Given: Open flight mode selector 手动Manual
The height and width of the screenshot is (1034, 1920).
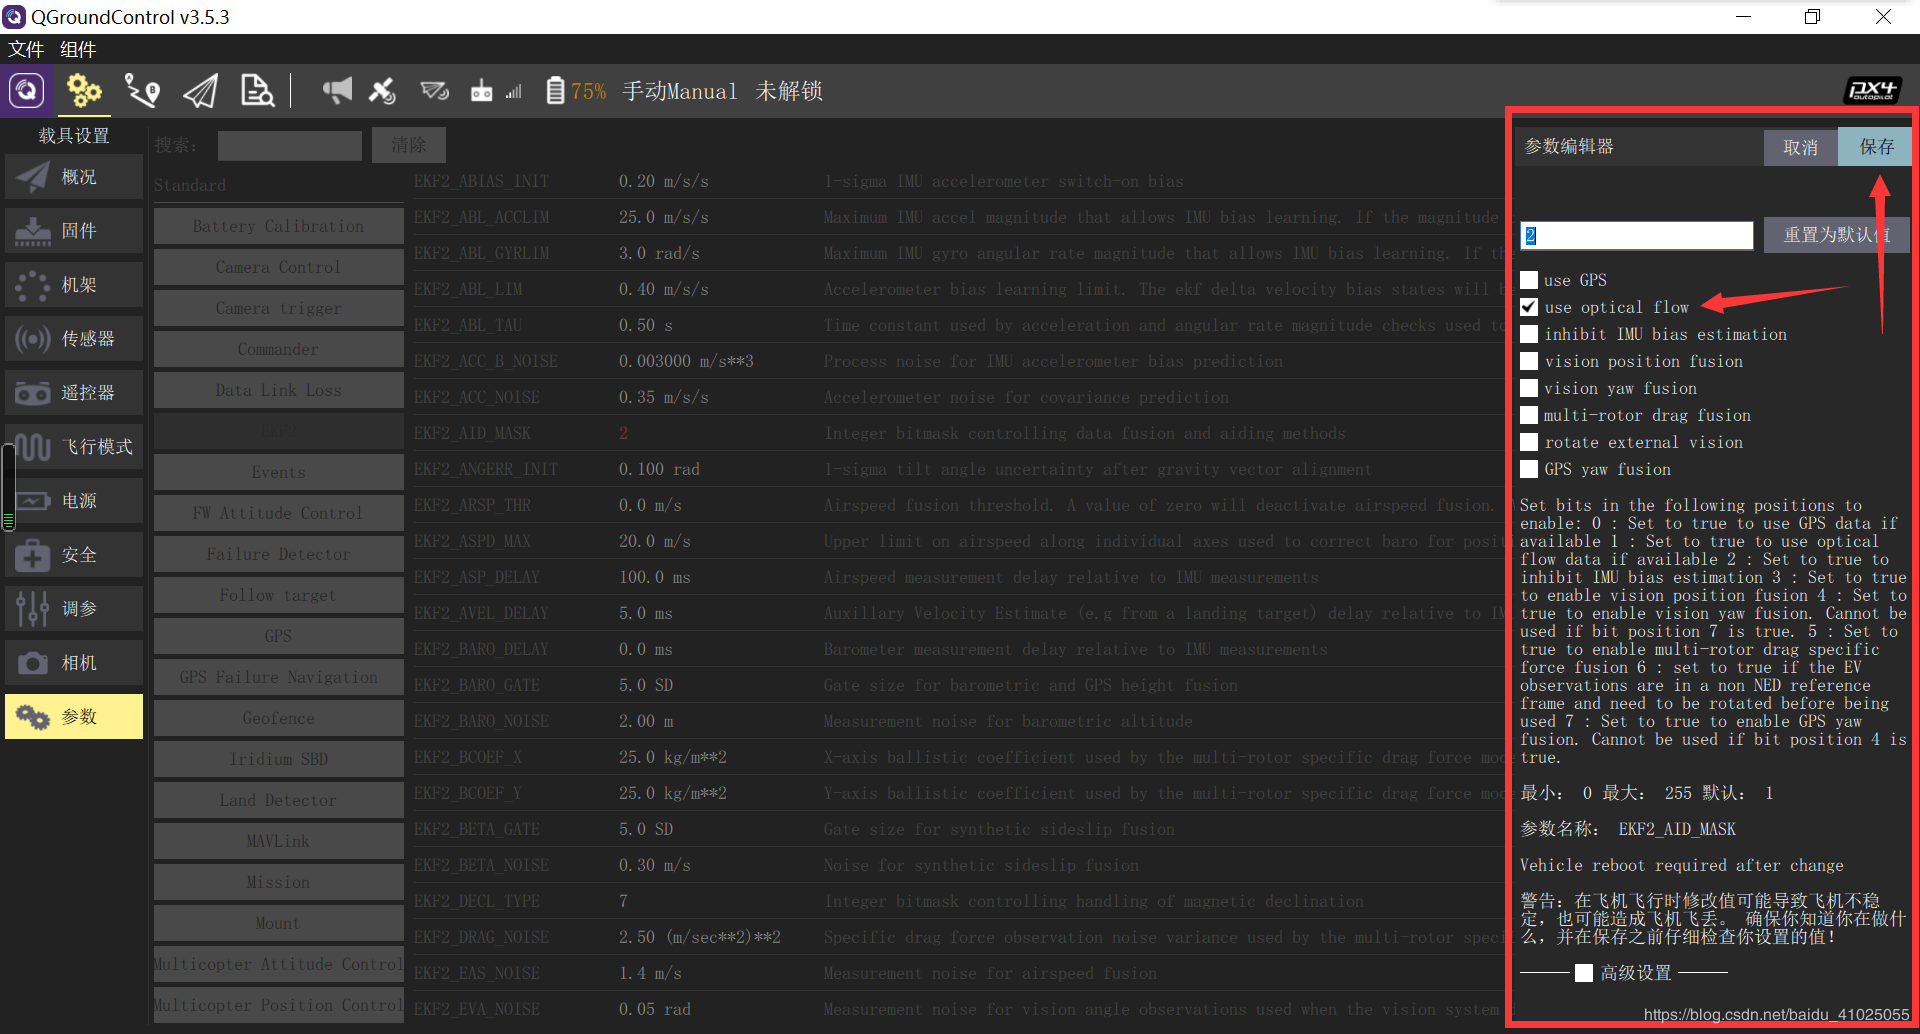Looking at the screenshot, I should pyautogui.click(x=680, y=91).
